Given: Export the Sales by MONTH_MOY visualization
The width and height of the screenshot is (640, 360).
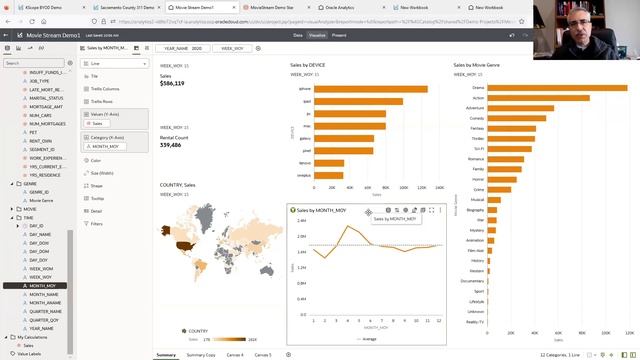Looking at the screenshot, I should [414, 210].
